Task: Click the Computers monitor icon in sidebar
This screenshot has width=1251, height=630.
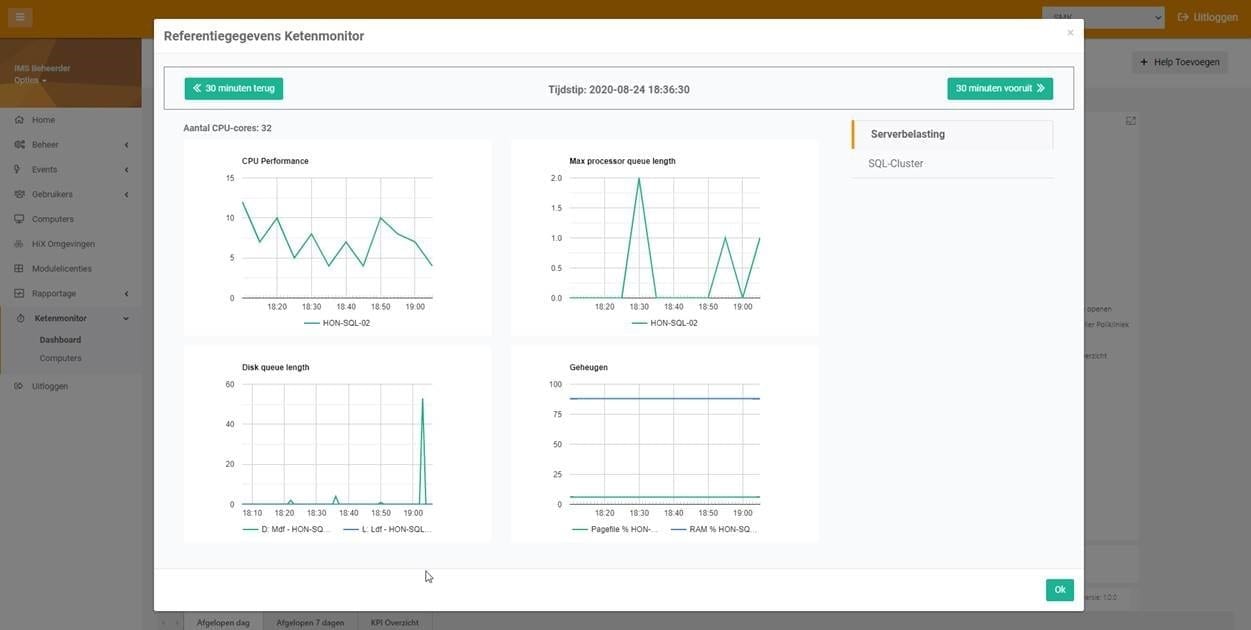Action: 19,219
